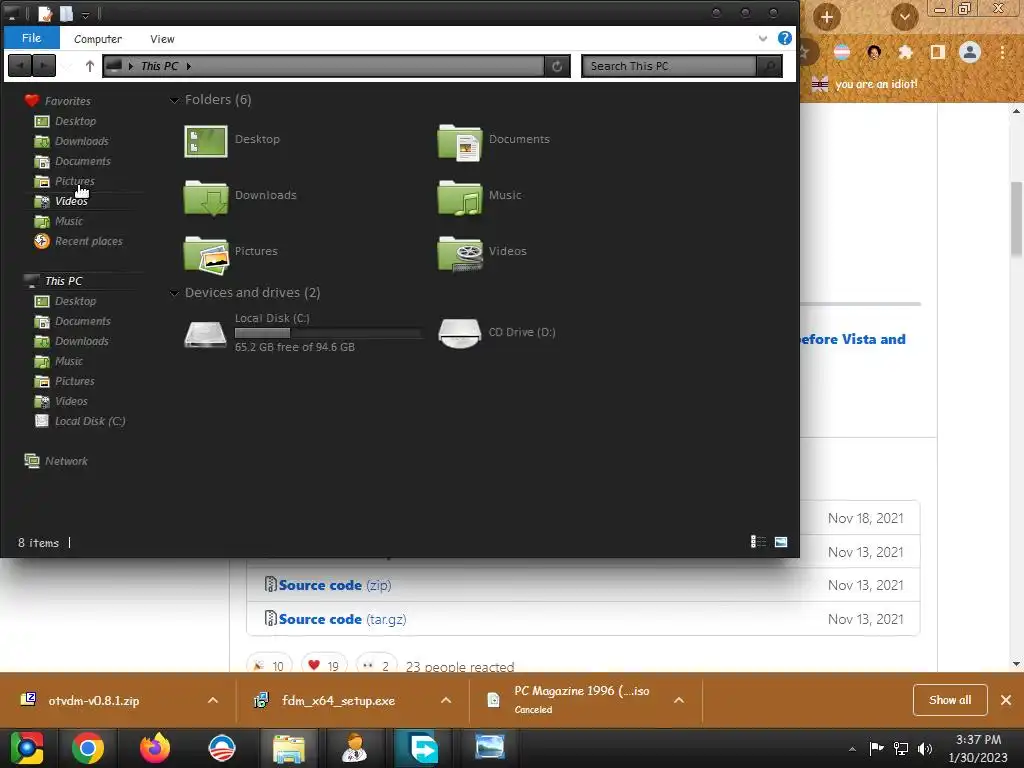This screenshot has width=1024, height=768.
Task: Select Local Disk (C:) drive icon
Action: (205, 333)
